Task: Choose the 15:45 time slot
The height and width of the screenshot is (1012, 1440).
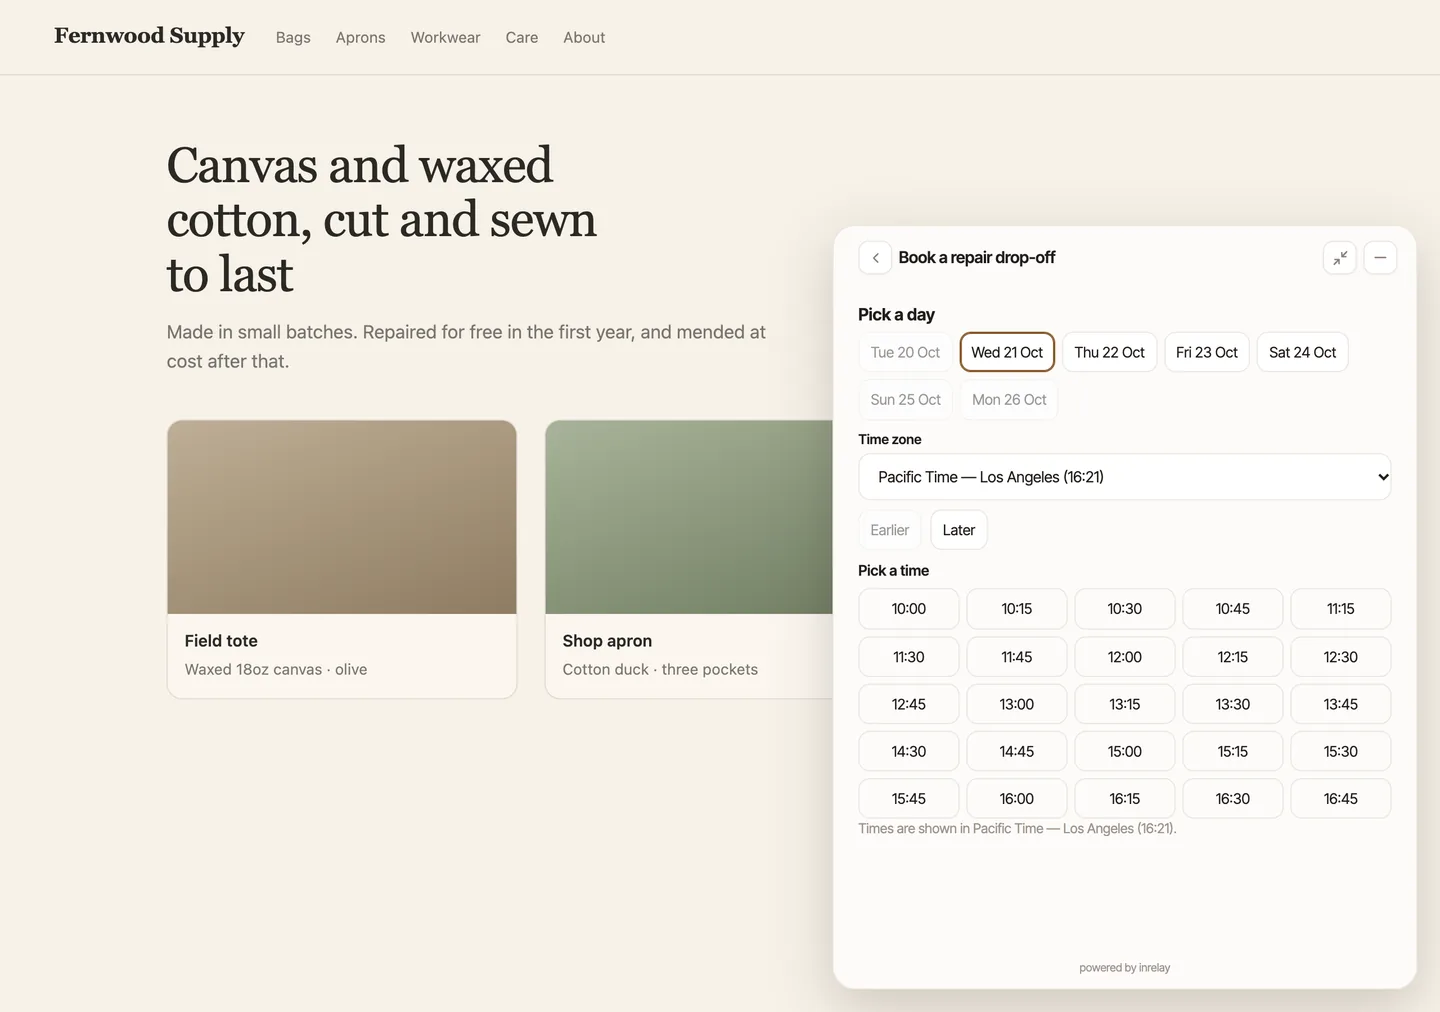Action: (x=909, y=799)
